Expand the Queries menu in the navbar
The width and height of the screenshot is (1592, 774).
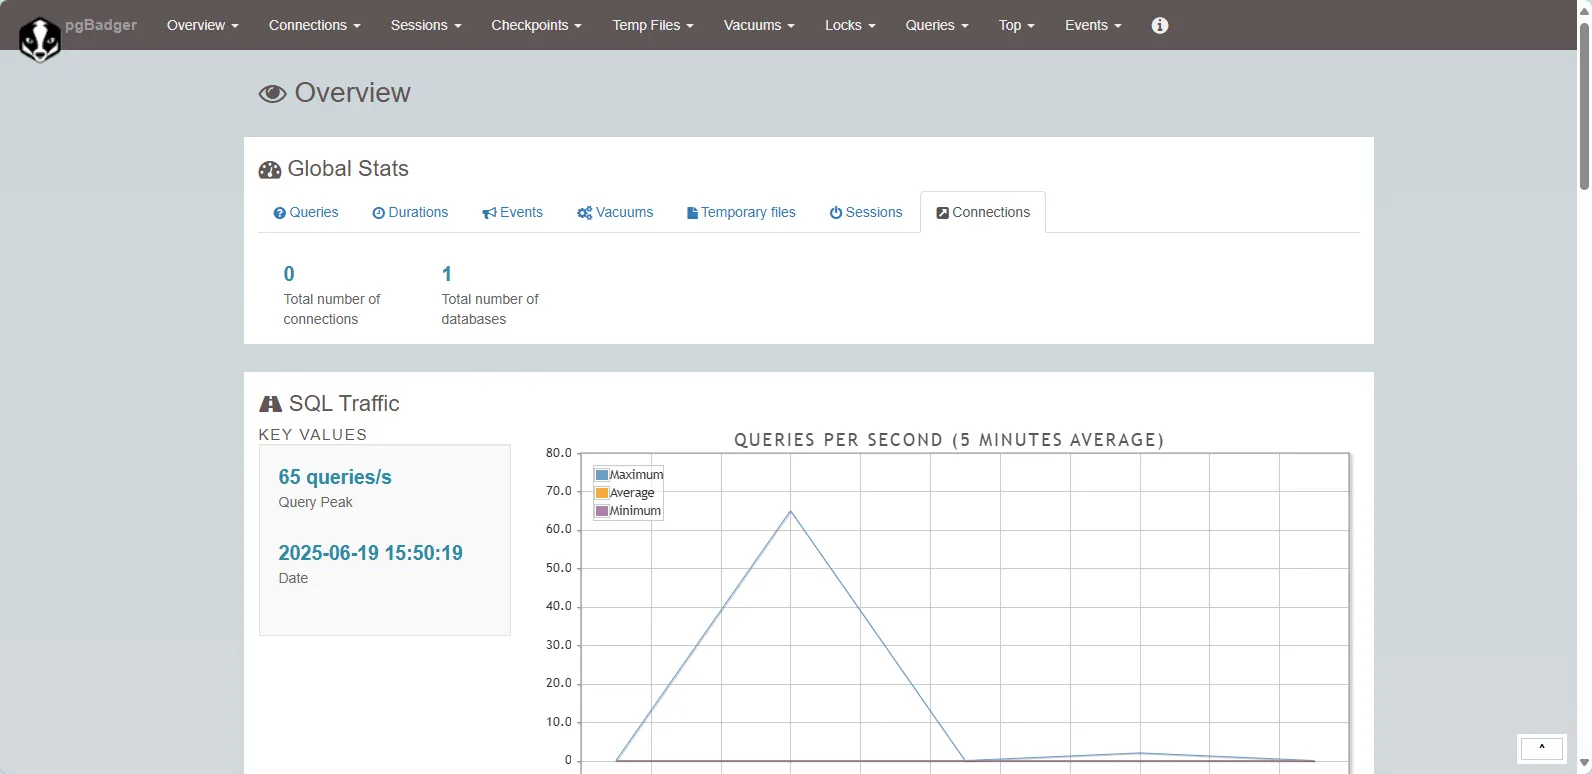[x=937, y=25]
